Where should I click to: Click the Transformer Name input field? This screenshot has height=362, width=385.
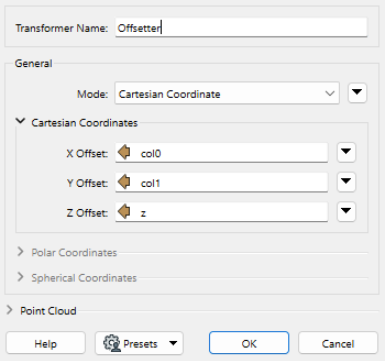coord(241,28)
